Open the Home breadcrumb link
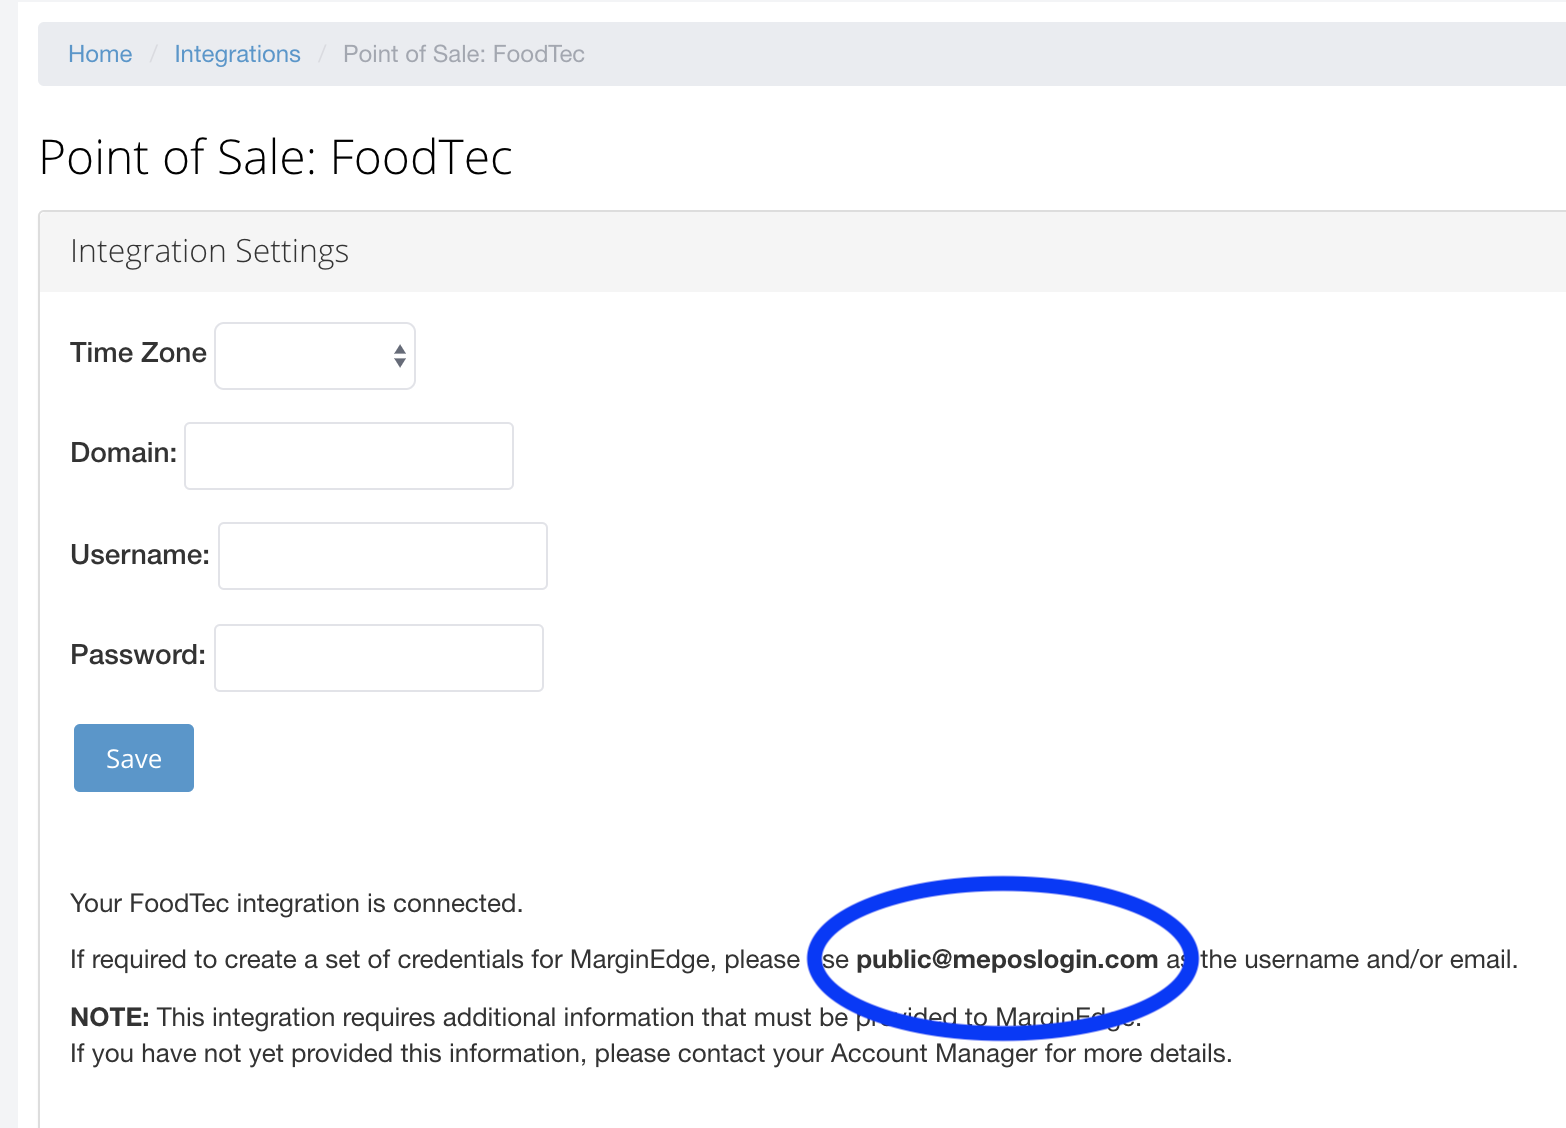 tap(100, 53)
